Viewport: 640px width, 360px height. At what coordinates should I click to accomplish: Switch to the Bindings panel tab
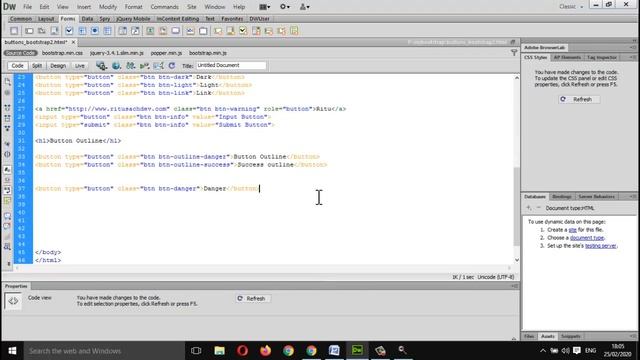pos(561,197)
